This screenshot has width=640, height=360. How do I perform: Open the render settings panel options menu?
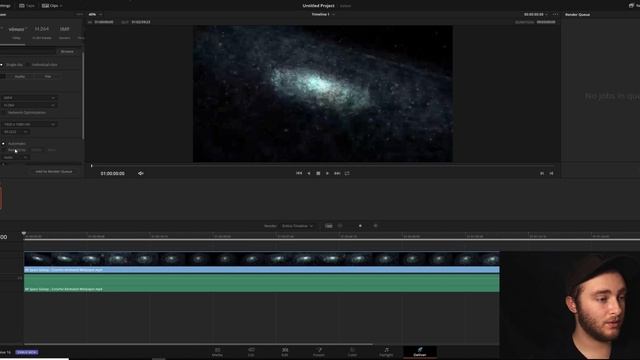point(79,14)
